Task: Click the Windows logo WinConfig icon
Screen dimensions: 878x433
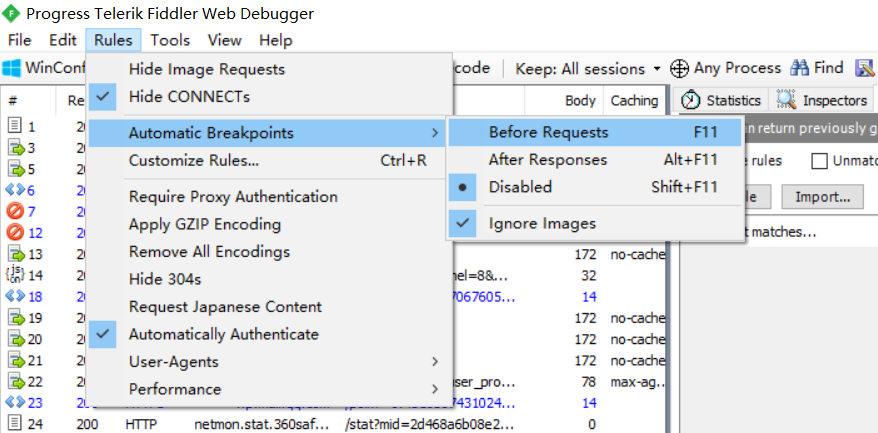Action: coord(11,68)
